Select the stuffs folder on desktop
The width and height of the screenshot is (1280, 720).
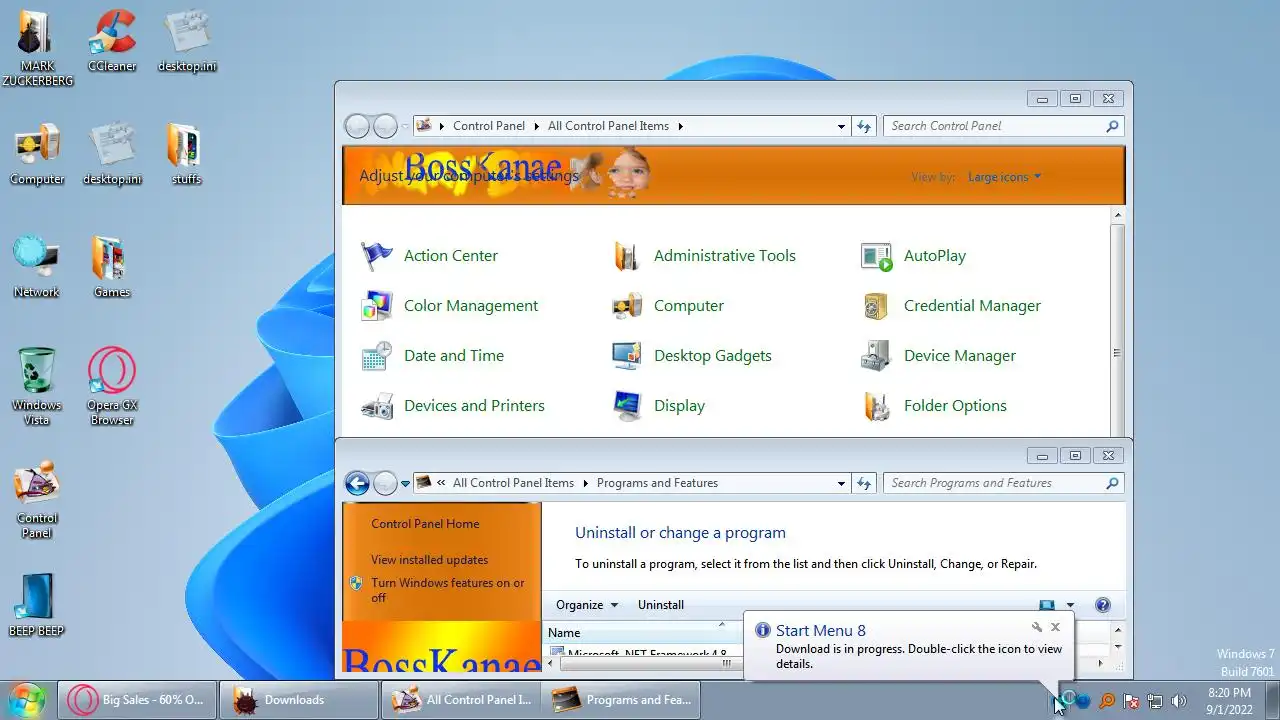[186, 154]
